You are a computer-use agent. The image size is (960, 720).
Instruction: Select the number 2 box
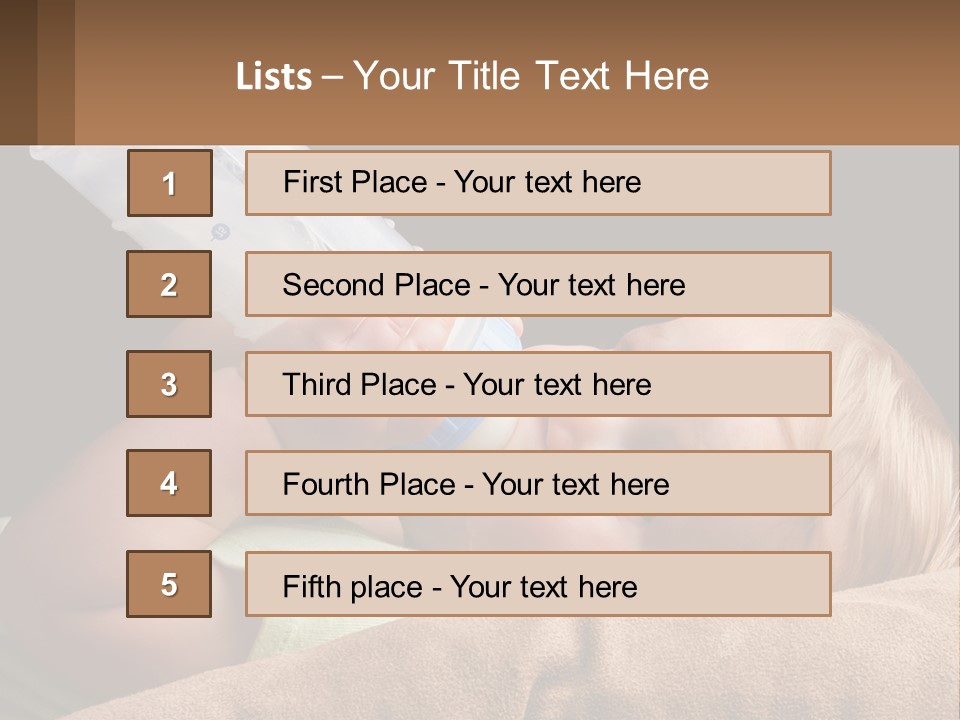169,284
